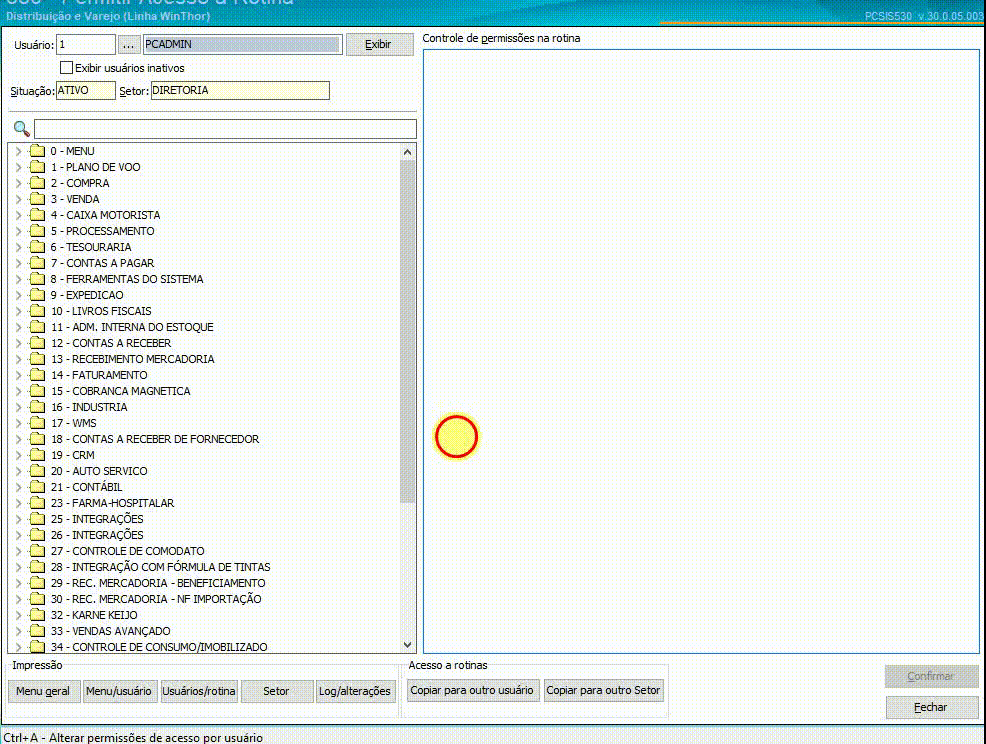Toggle Exibir usuários inativos checkbox
Image resolution: width=986 pixels, height=744 pixels.
tap(66, 67)
